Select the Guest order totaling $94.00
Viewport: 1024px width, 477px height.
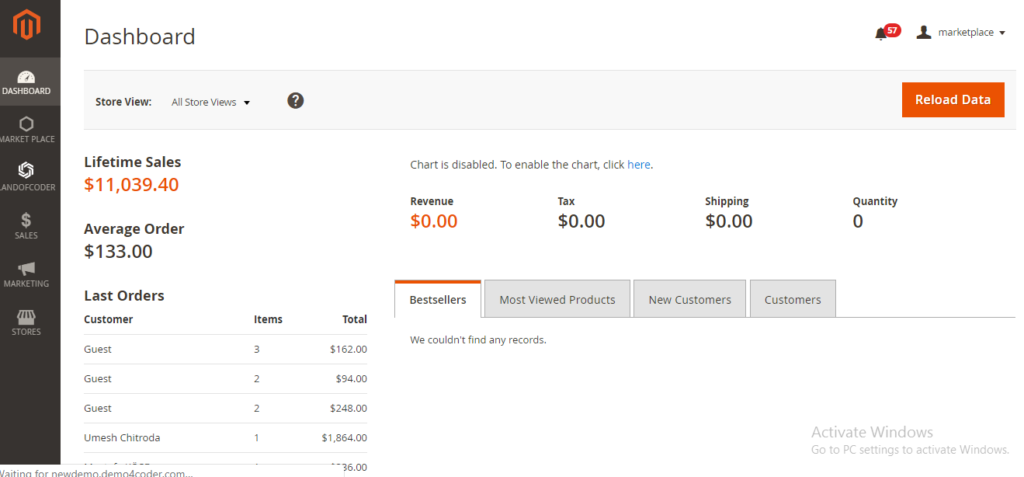click(225, 379)
